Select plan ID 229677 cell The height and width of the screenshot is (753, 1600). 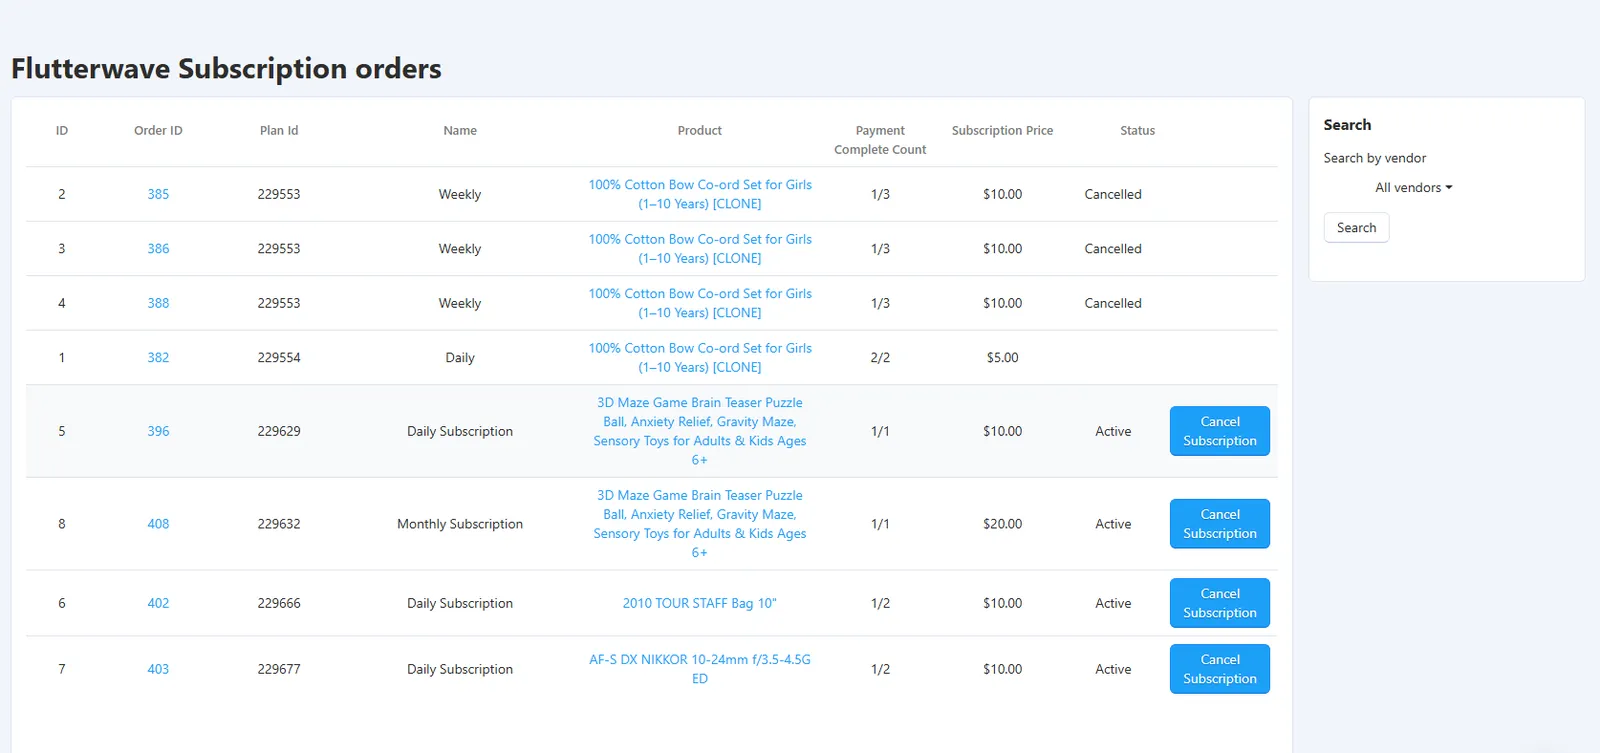(x=279, y=669)
